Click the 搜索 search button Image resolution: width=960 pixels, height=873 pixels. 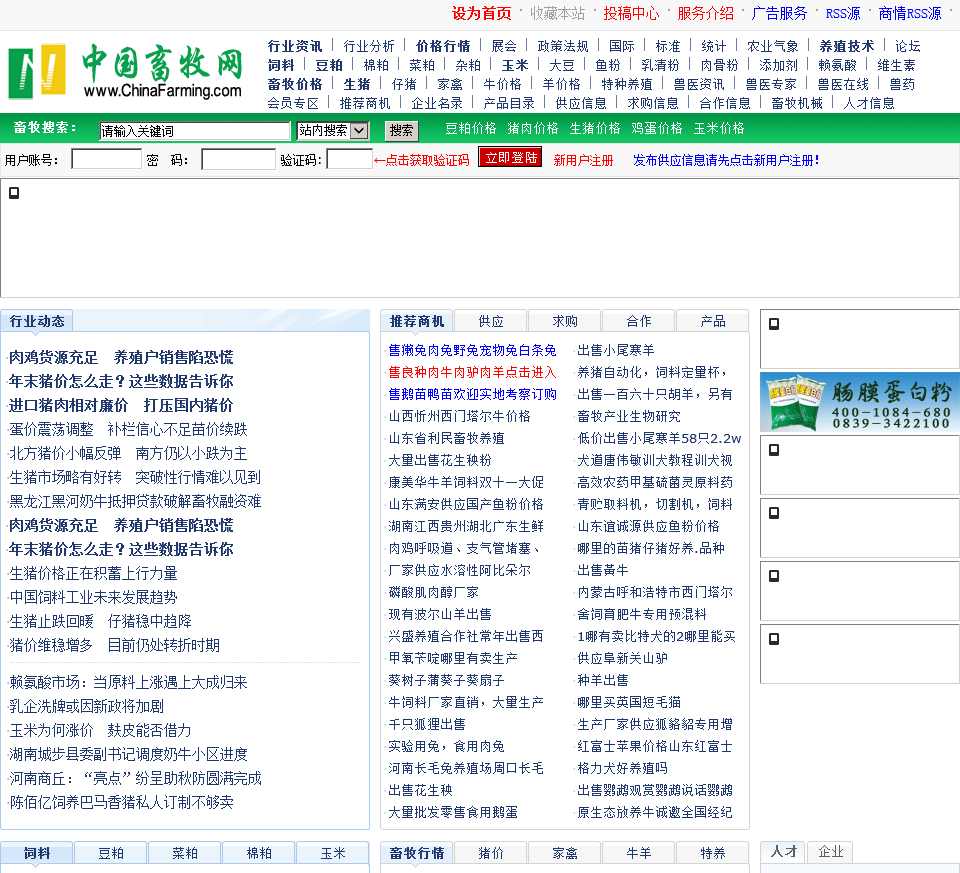(401, 130)
